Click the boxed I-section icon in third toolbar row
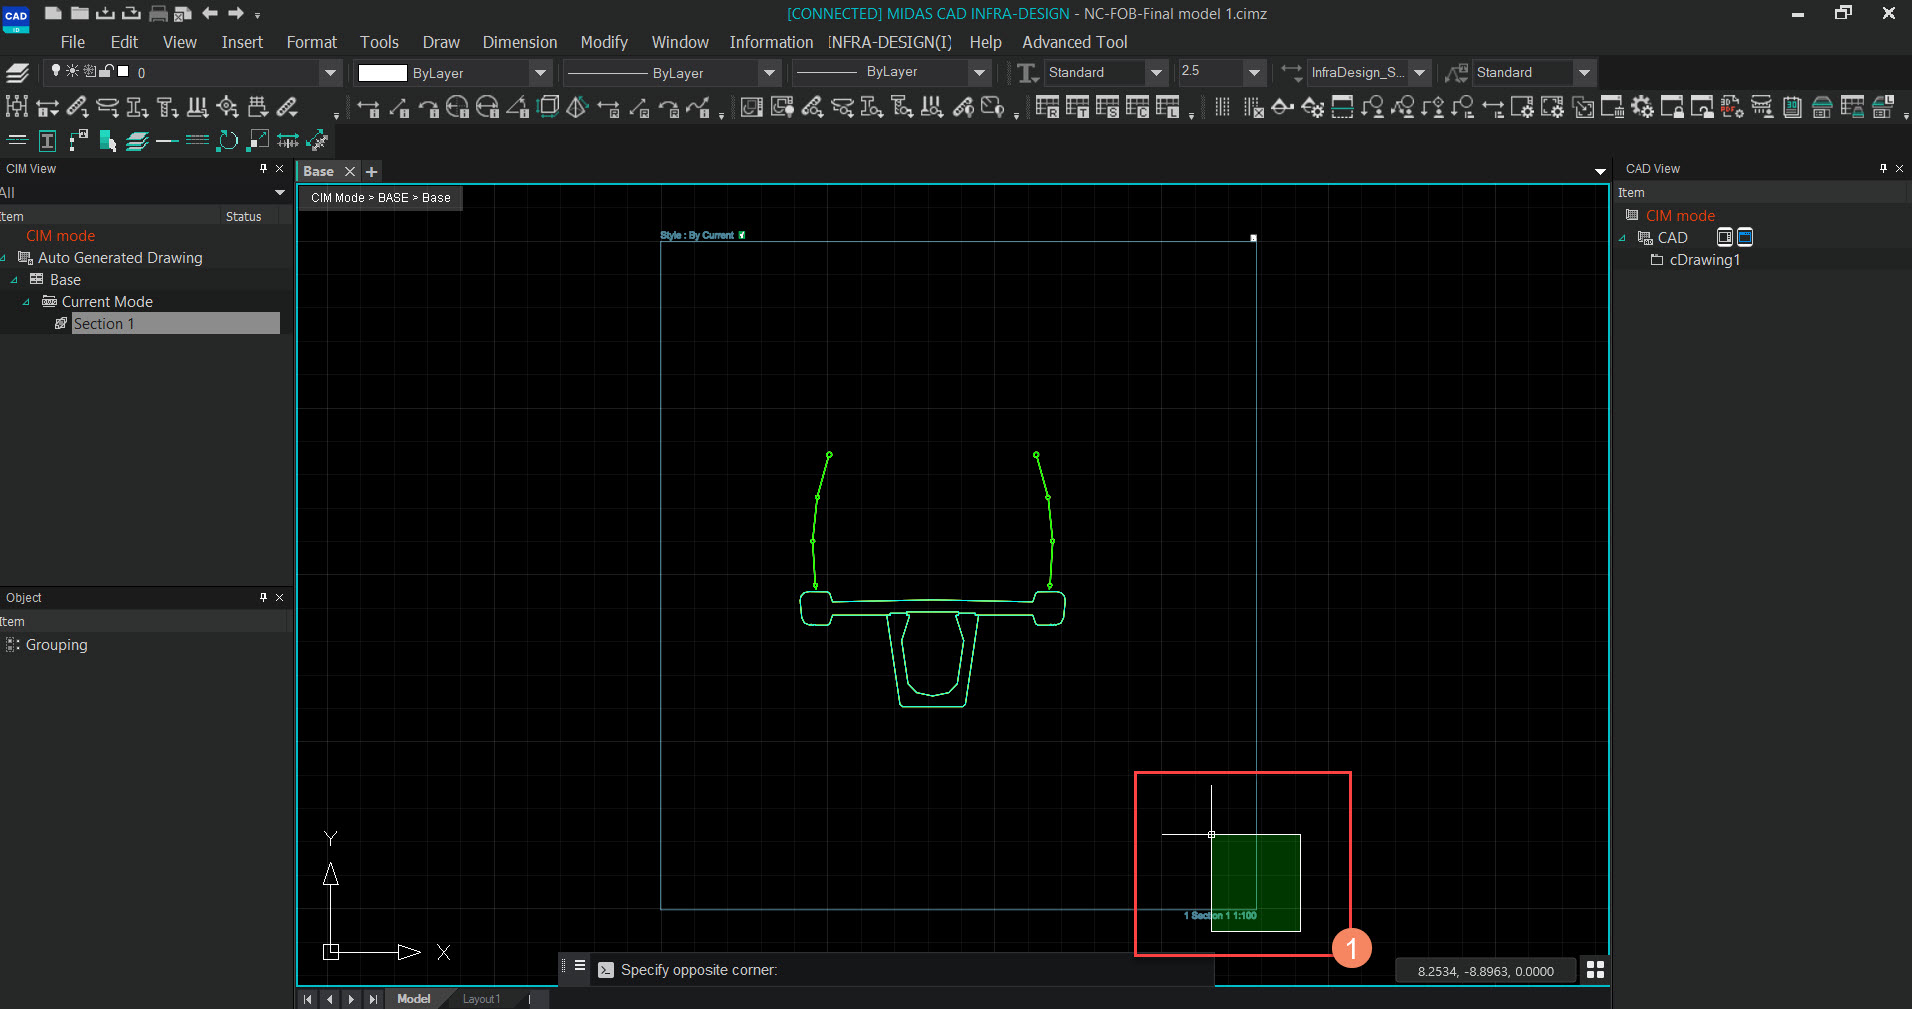Viewport: 1912px width, 1009px height. click(47, 140)
